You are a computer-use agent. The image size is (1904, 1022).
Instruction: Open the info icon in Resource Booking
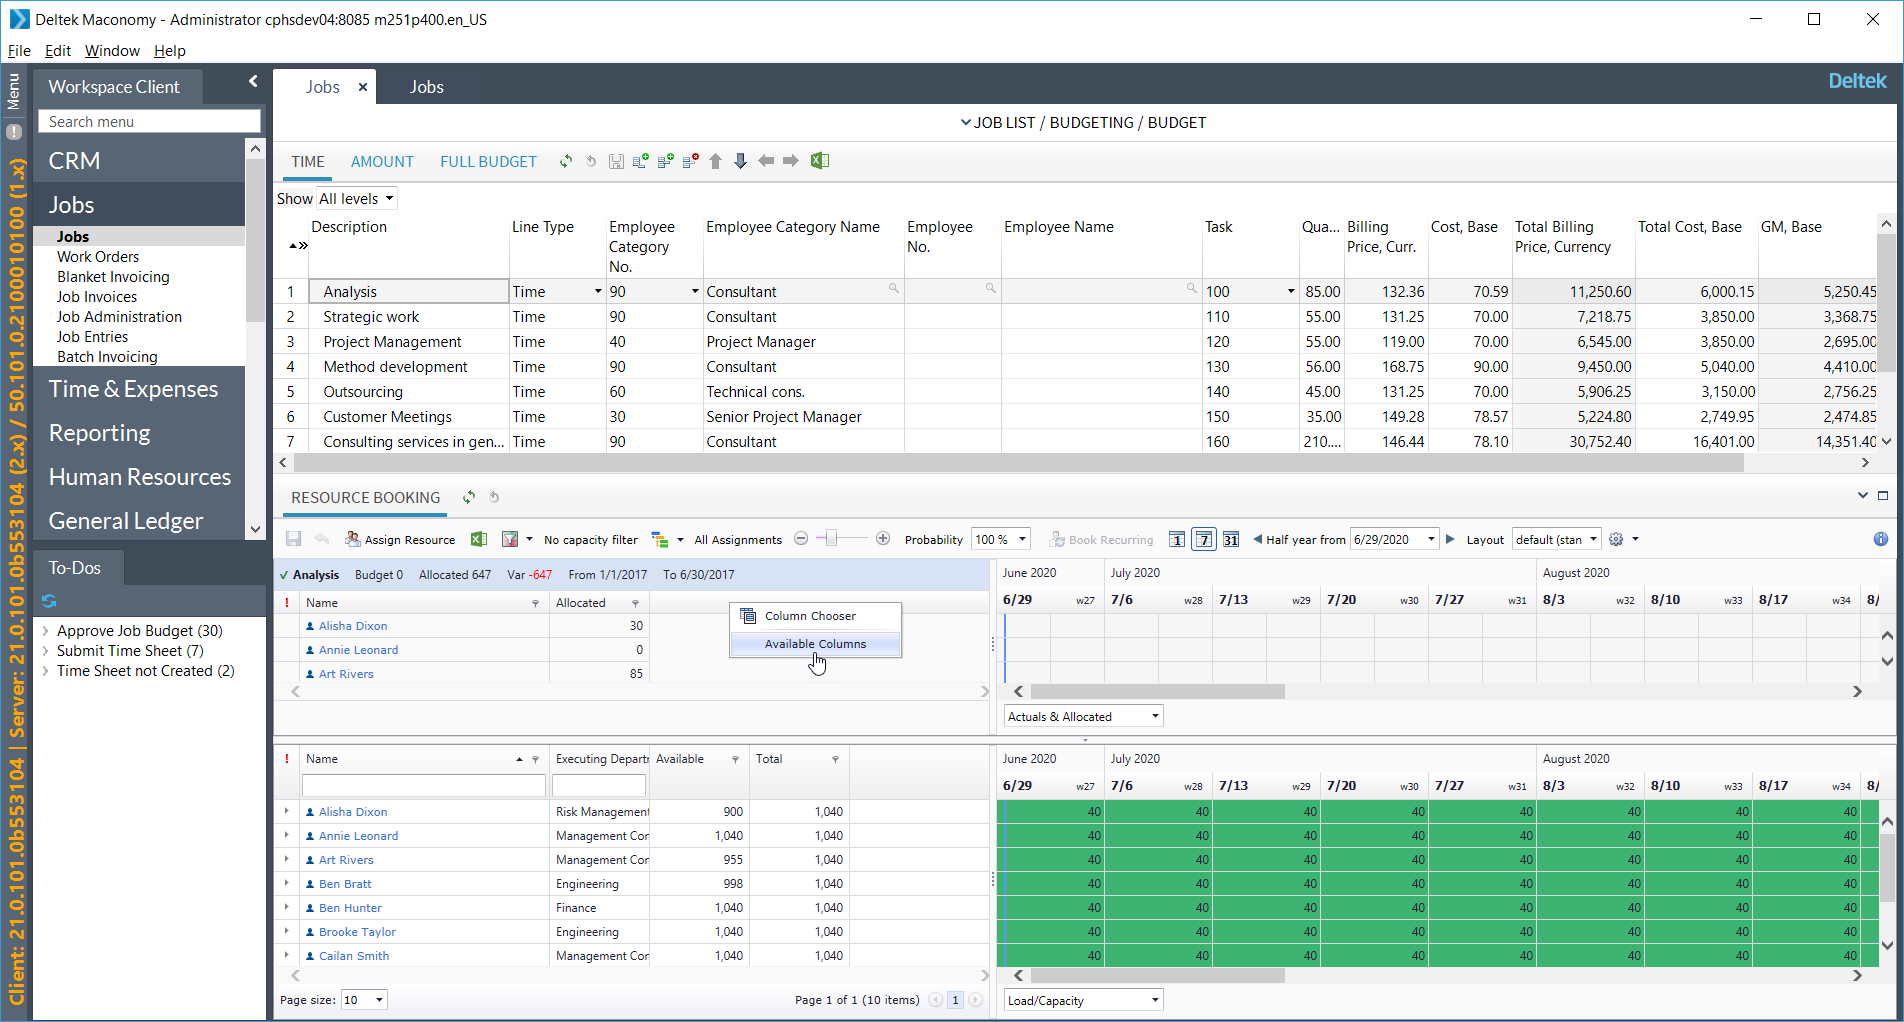pos(1880,540)
